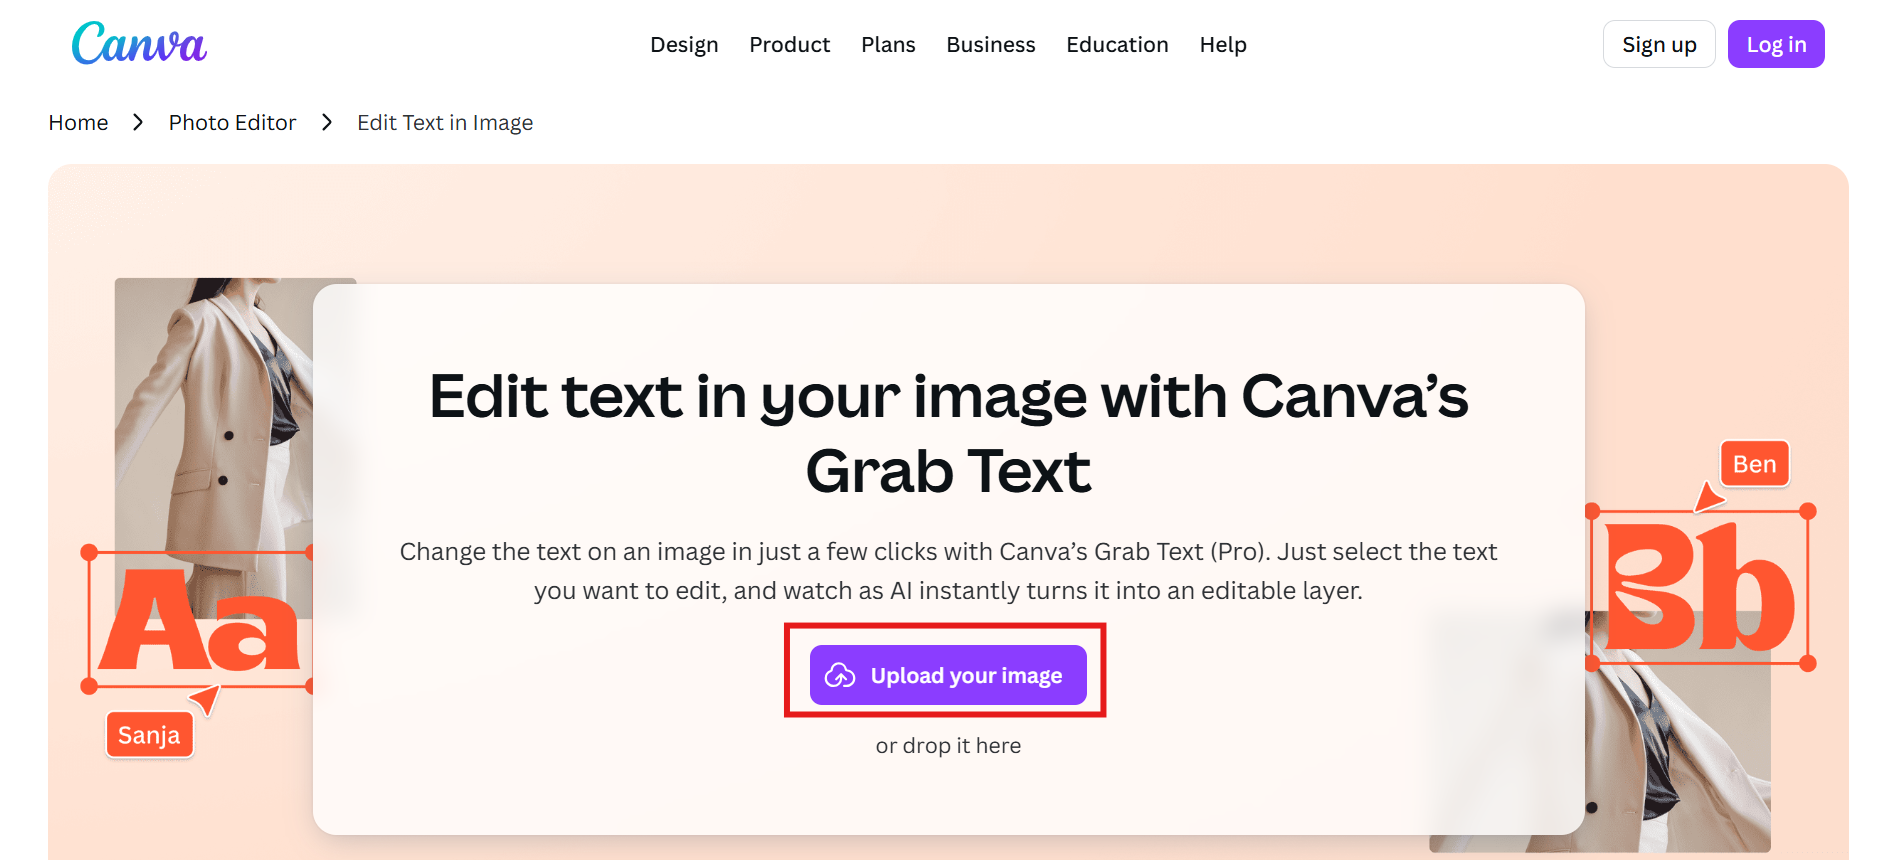
Task: Click the Canva logo
Action: pos(139,44)
